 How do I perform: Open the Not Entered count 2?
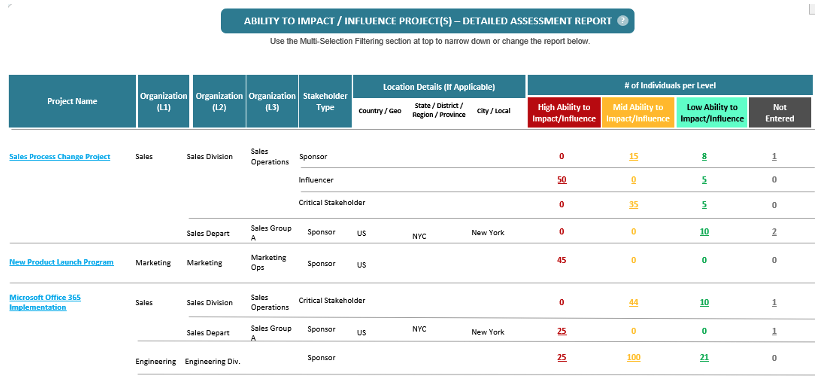pyautogui.click(x=774, y=232)
